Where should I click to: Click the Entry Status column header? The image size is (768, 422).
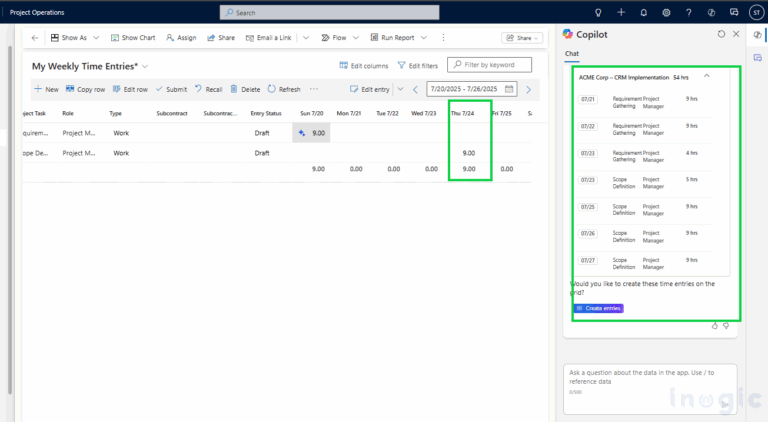(x=266, y=114)
